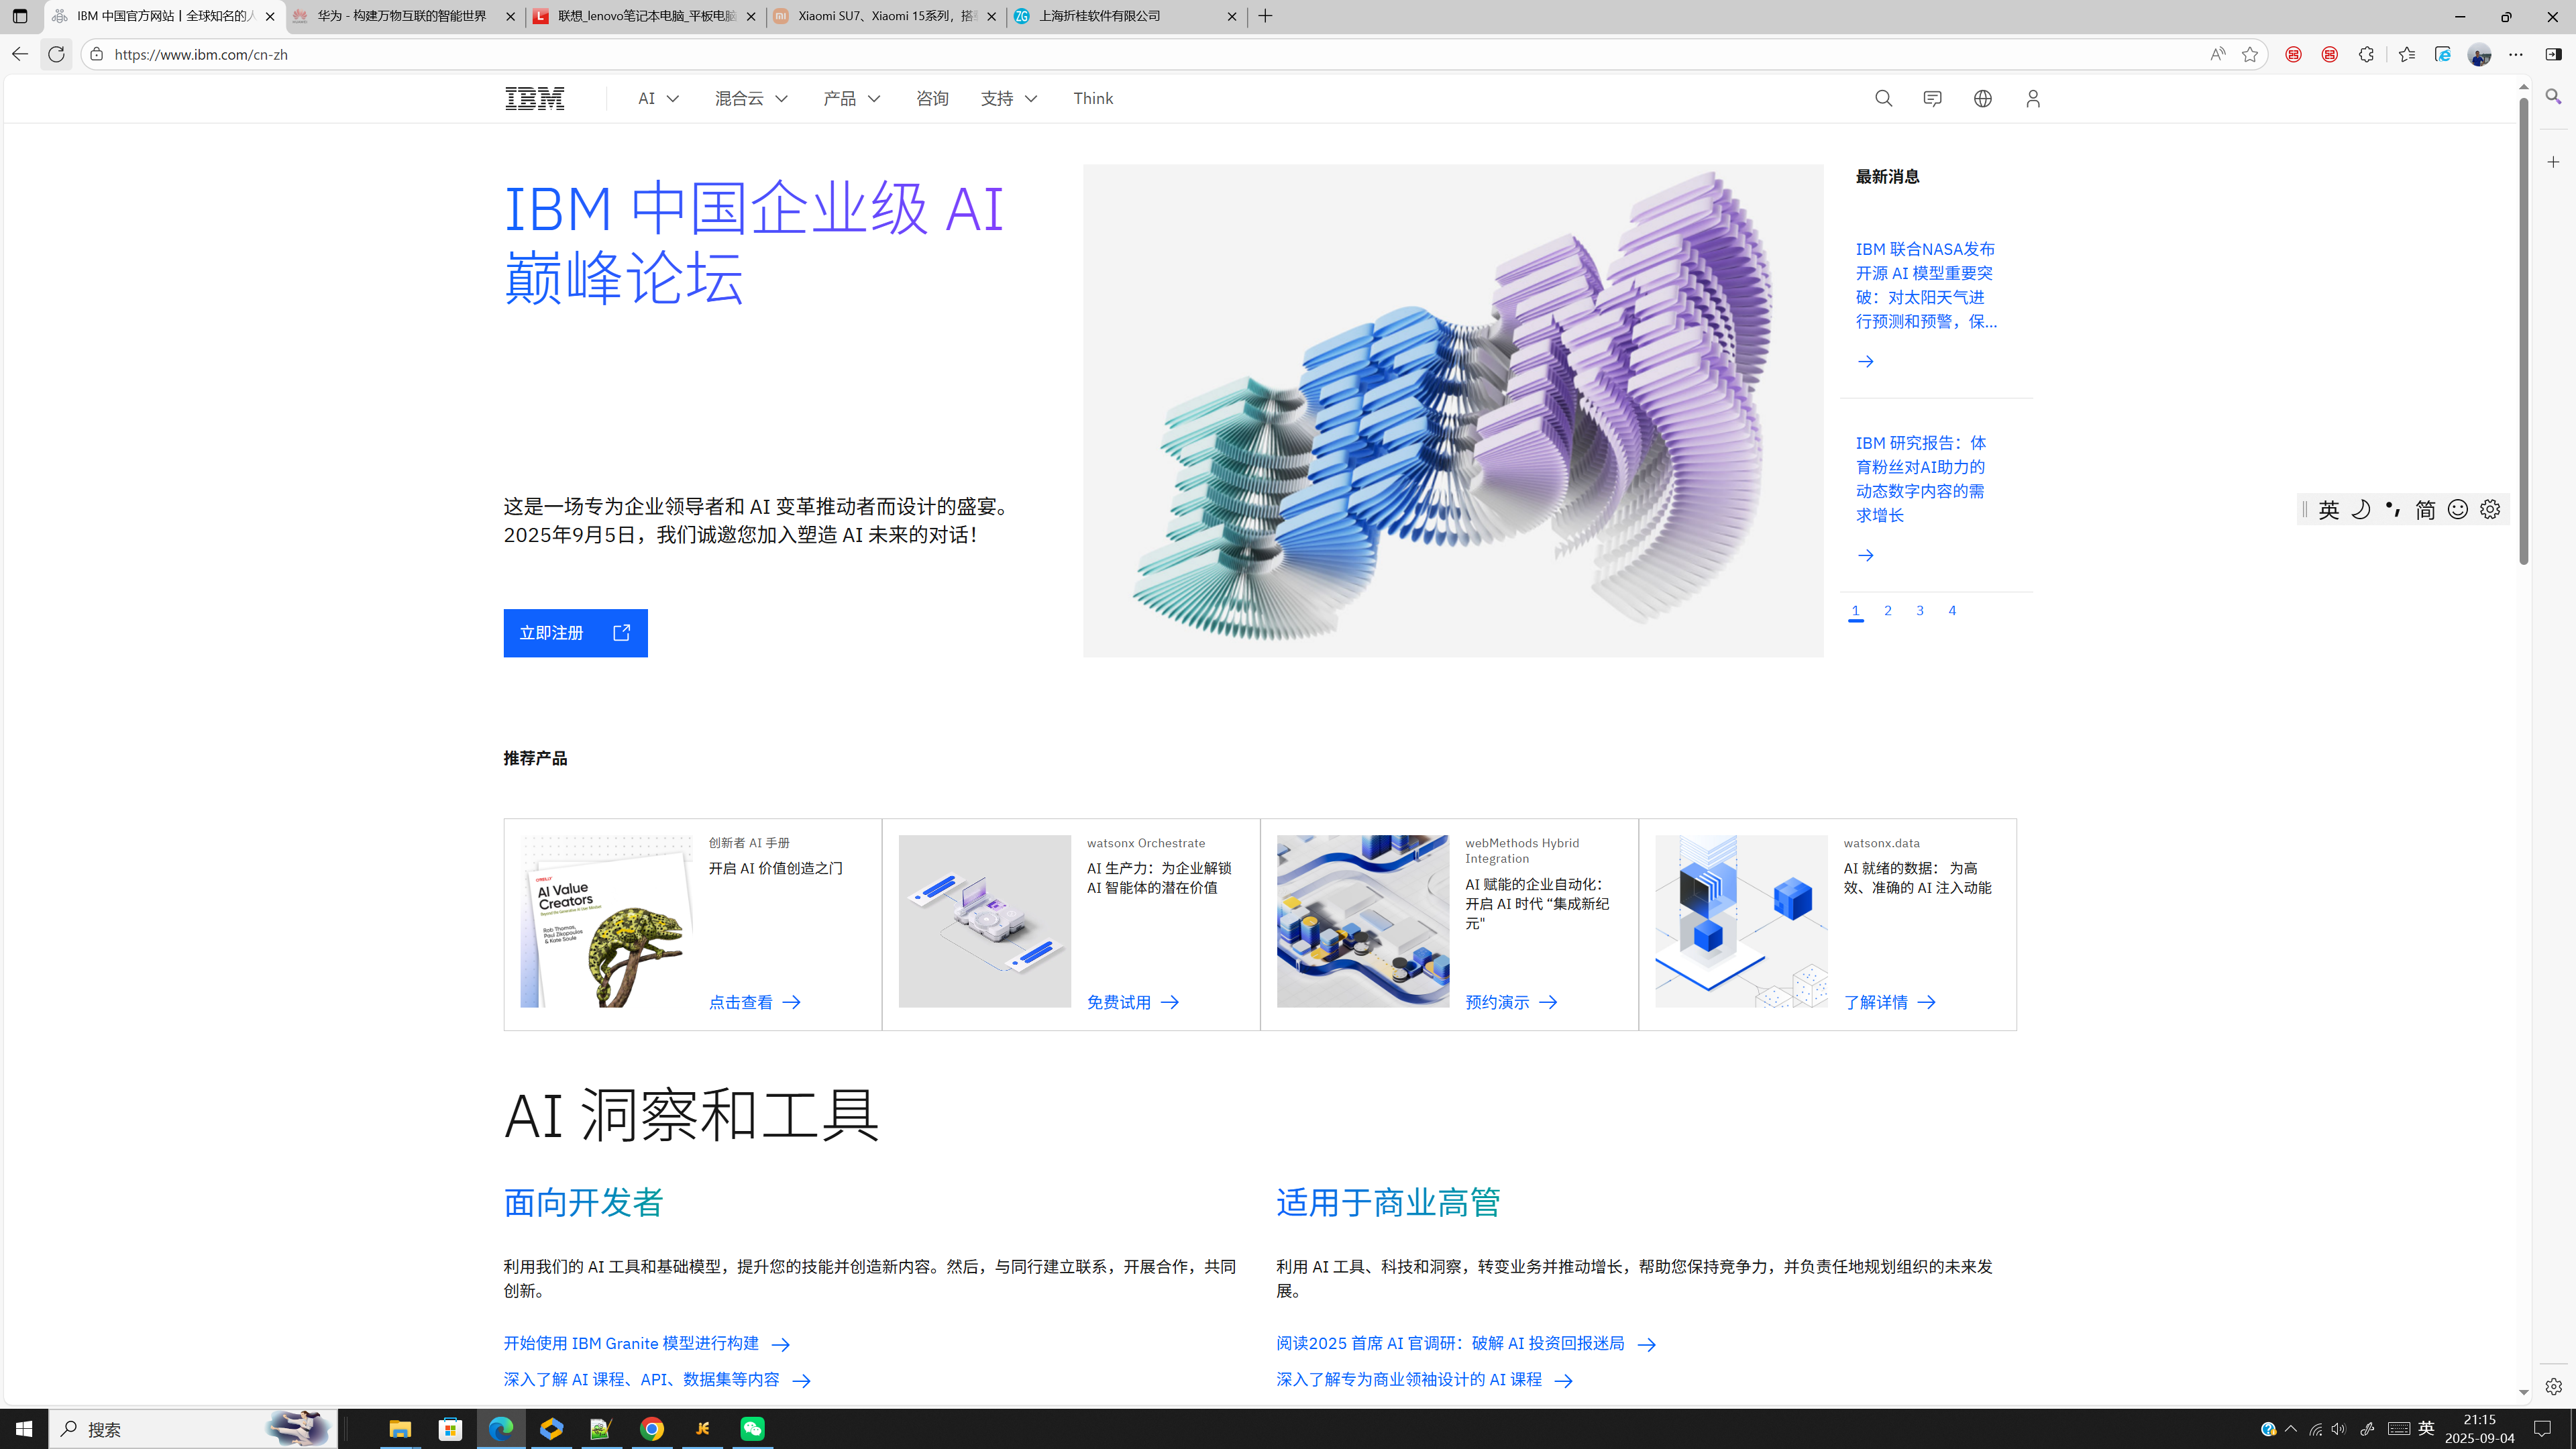
Task: Click the IME emoji smiley icon
Action: (2457, 509)
